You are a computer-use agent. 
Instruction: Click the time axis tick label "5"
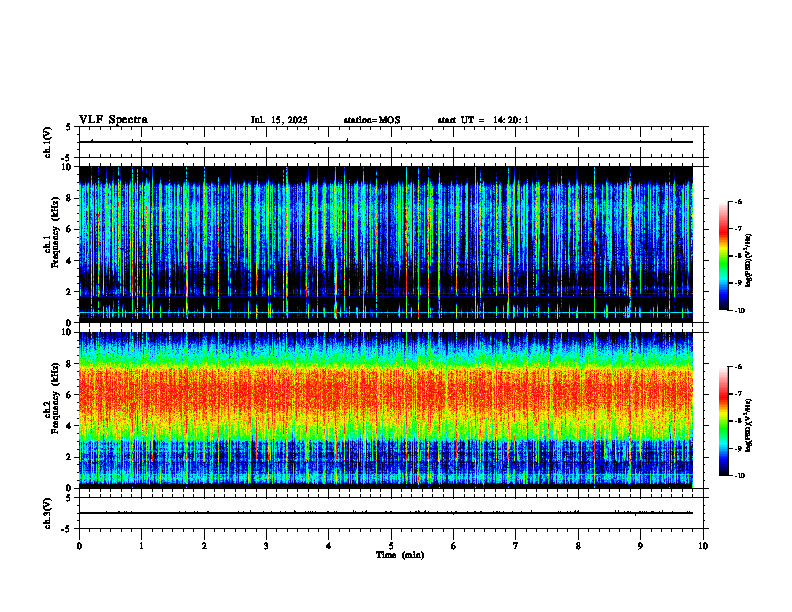391,546
